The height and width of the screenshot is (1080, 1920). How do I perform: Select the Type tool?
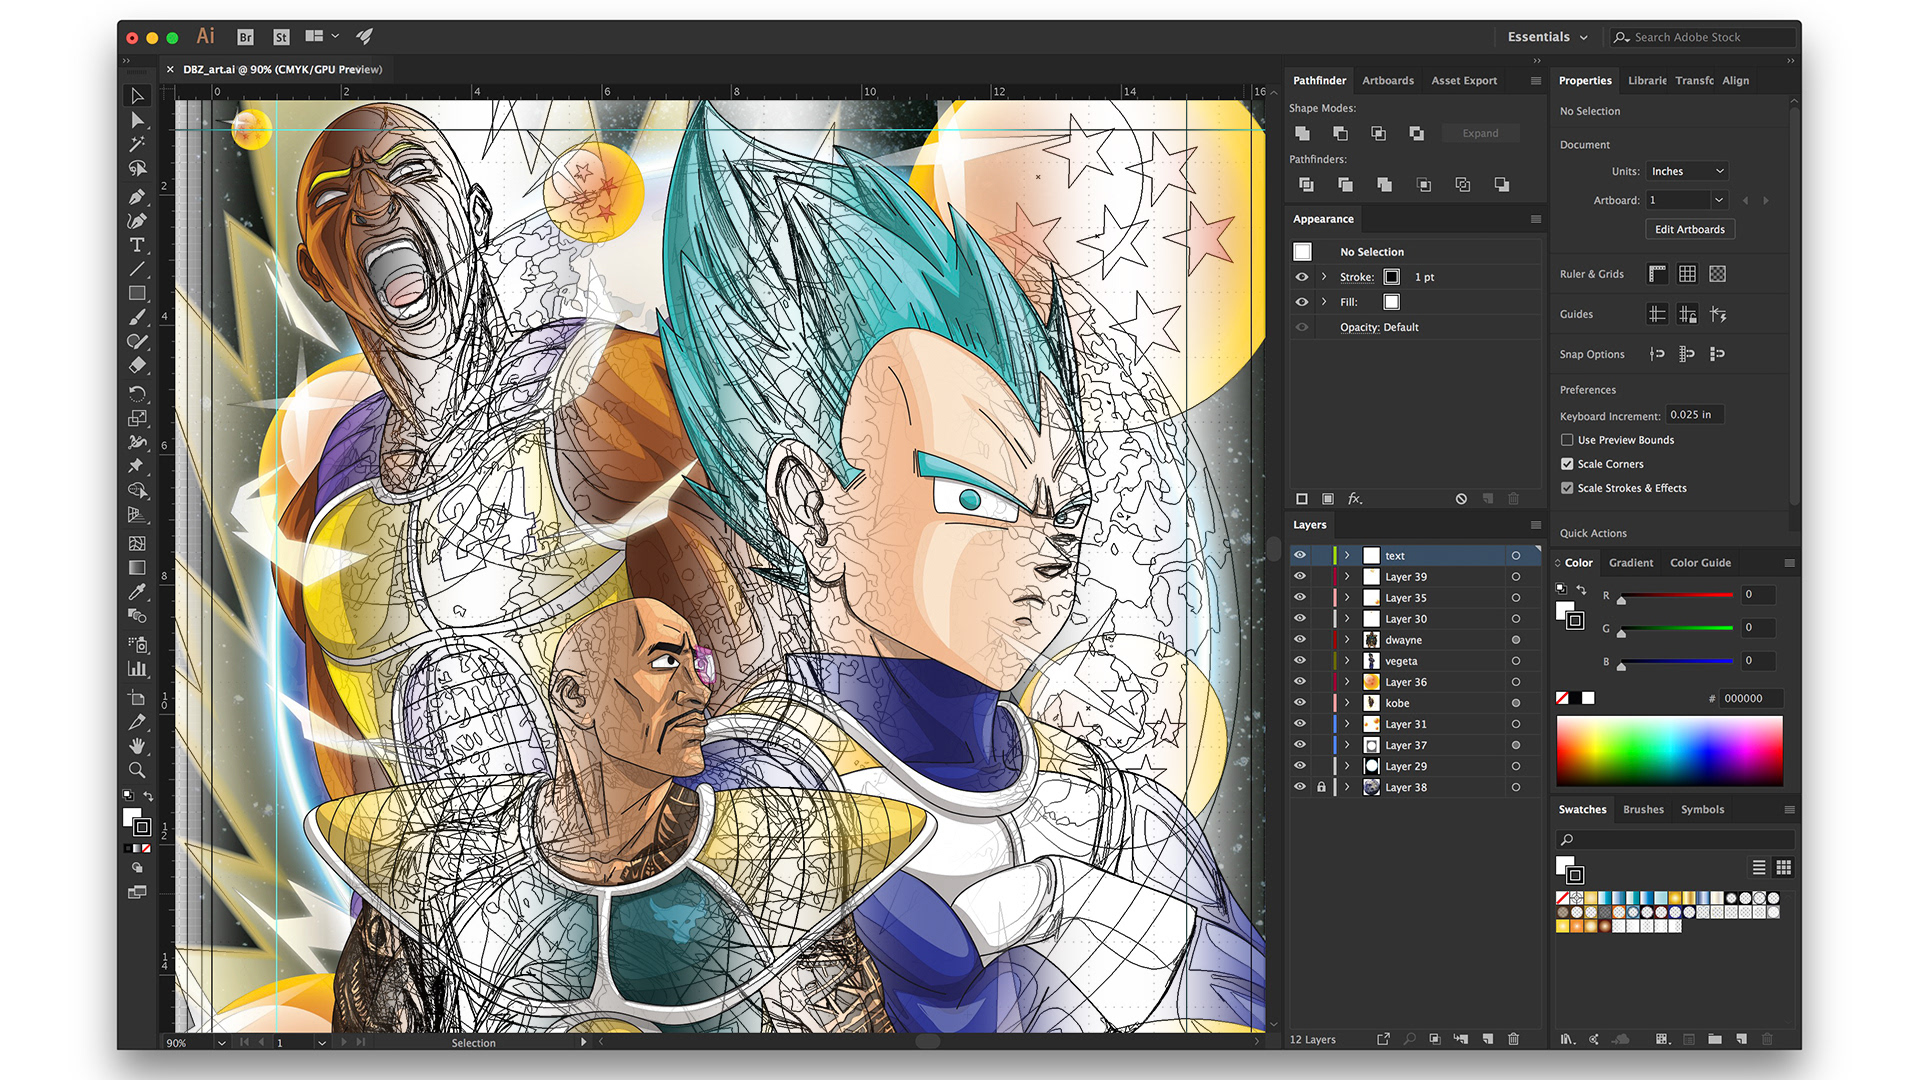(137, 245)
